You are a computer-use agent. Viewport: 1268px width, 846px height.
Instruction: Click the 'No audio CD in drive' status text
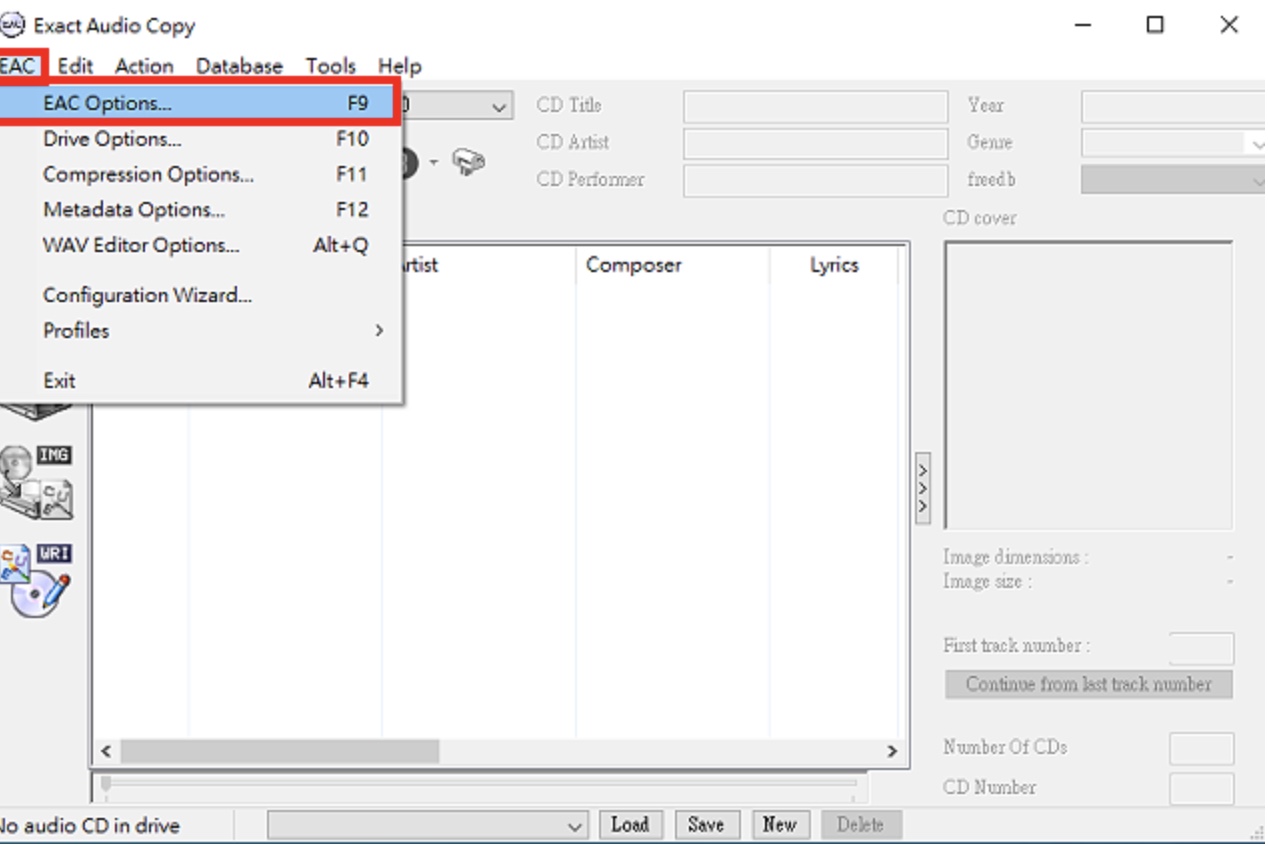pyautogui.click(x=90, y=826)
